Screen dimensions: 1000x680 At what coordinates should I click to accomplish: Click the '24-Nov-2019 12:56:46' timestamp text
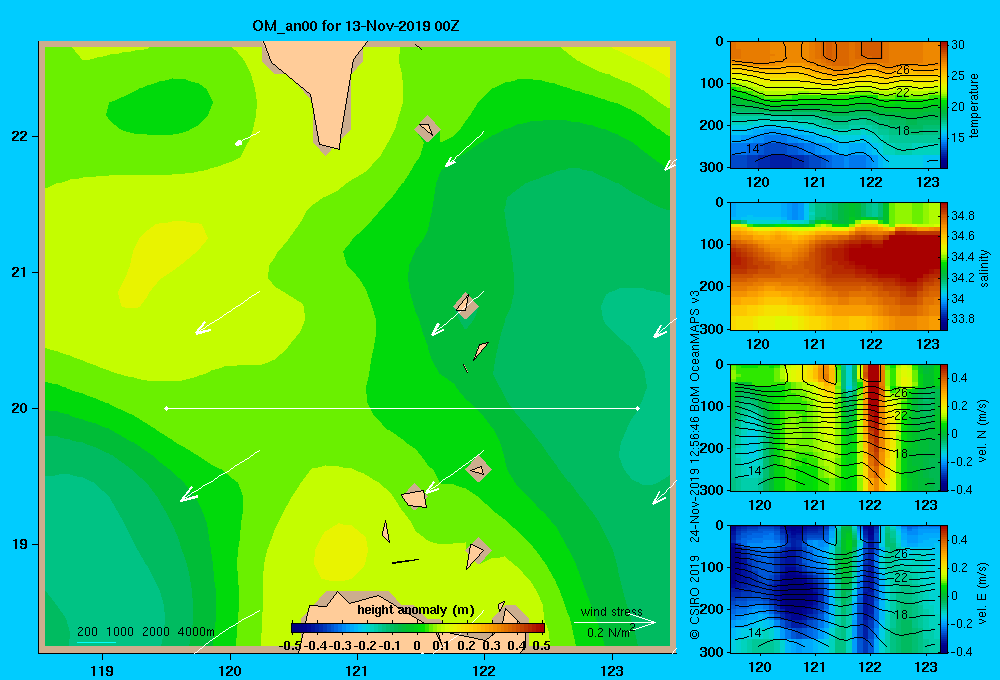695,480
